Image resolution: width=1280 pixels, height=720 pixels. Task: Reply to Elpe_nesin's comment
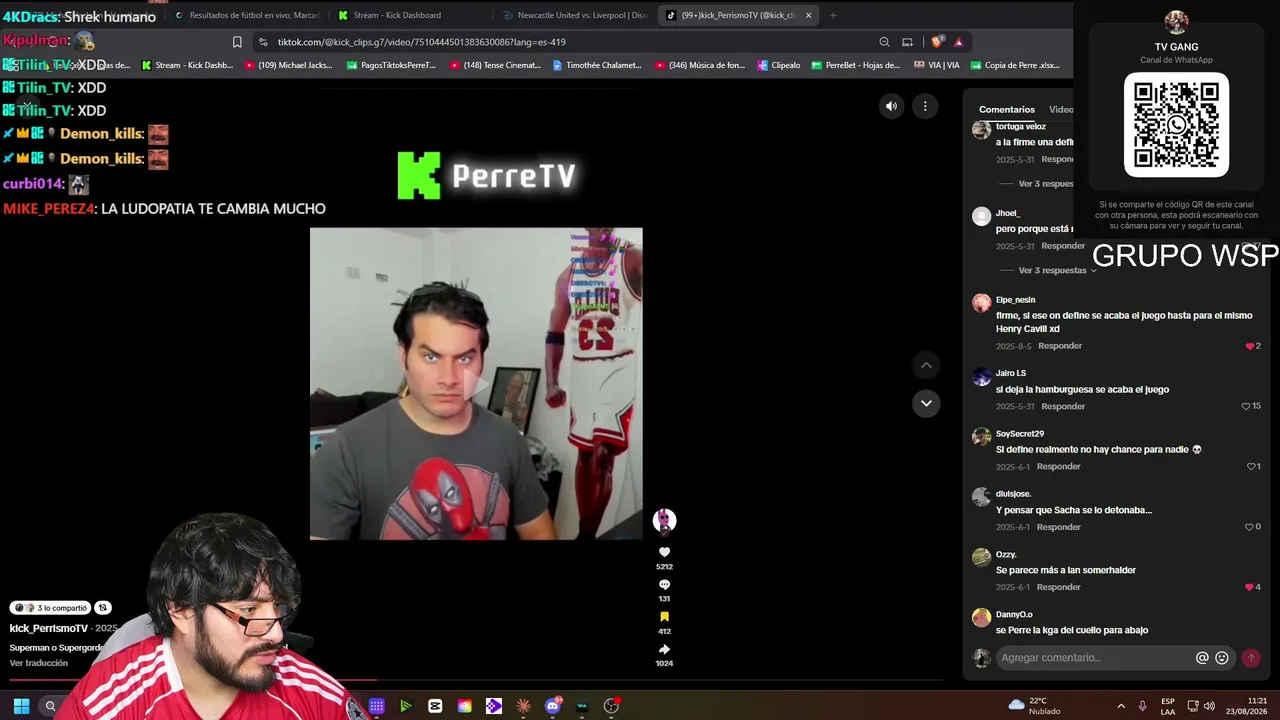(1060, 346)
